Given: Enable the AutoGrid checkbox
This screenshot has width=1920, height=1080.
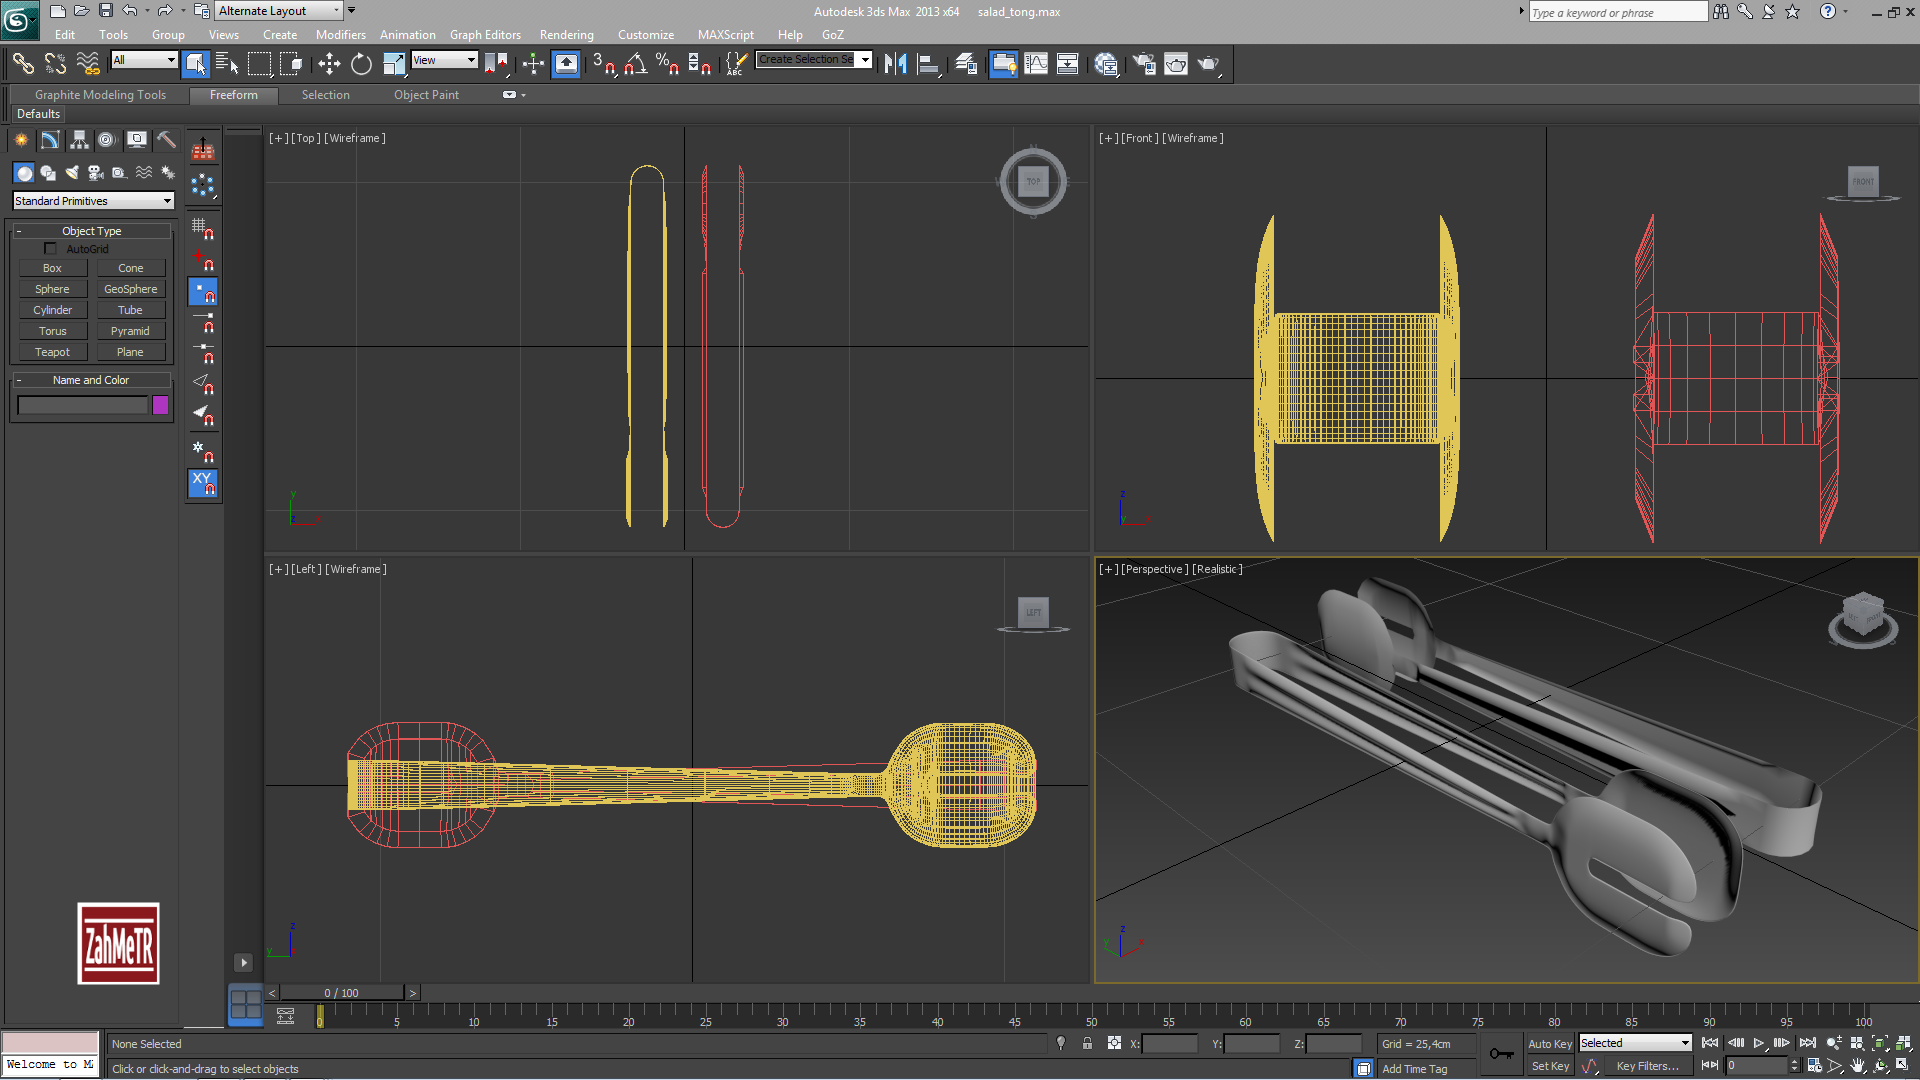Looking at the screenshot, I should tap(50, 249).
